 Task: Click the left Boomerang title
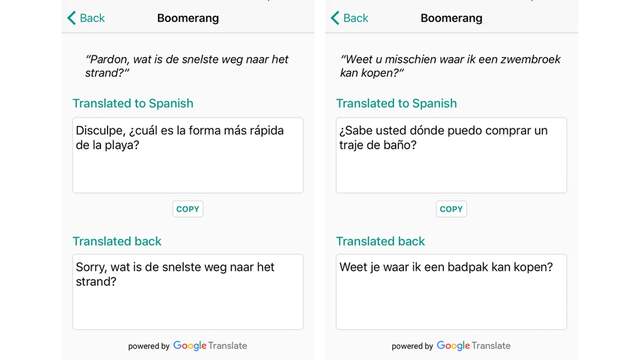(x=188, y=18)
